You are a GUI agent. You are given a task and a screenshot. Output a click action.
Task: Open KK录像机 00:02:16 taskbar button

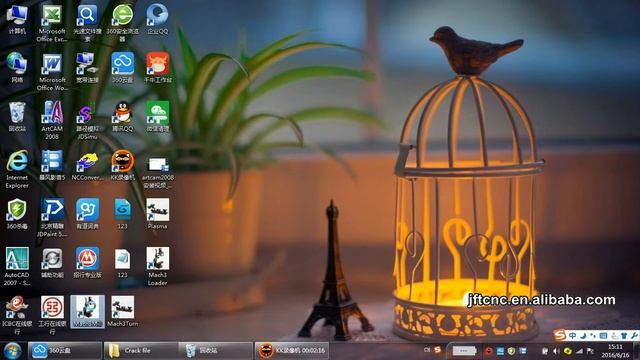click(x=292, y=351)
